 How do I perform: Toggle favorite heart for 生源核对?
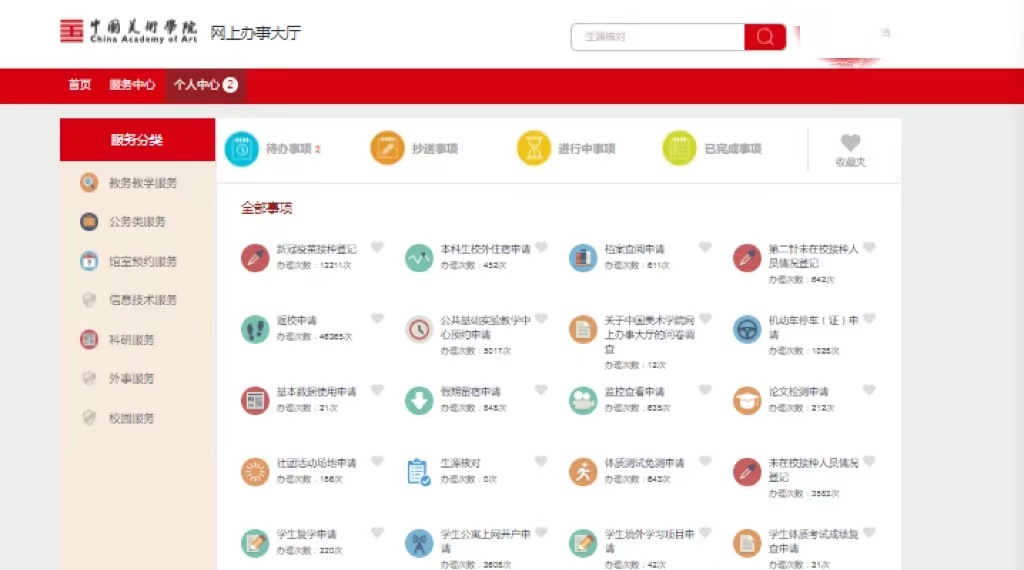(x=541, y=461)
